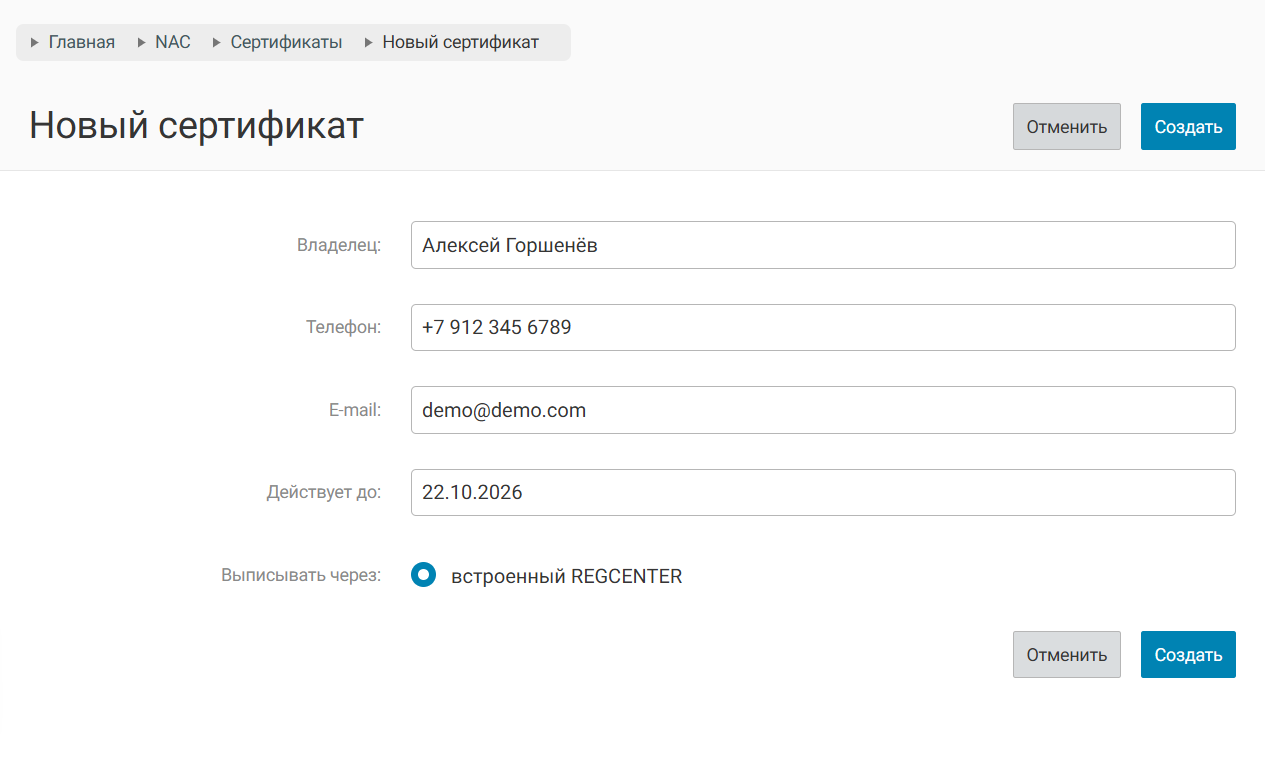Image resolution: width=1265 pixels, height=777 pixels.
Task: Select the встроенный REGCENTER radio button
Action: 424,575
